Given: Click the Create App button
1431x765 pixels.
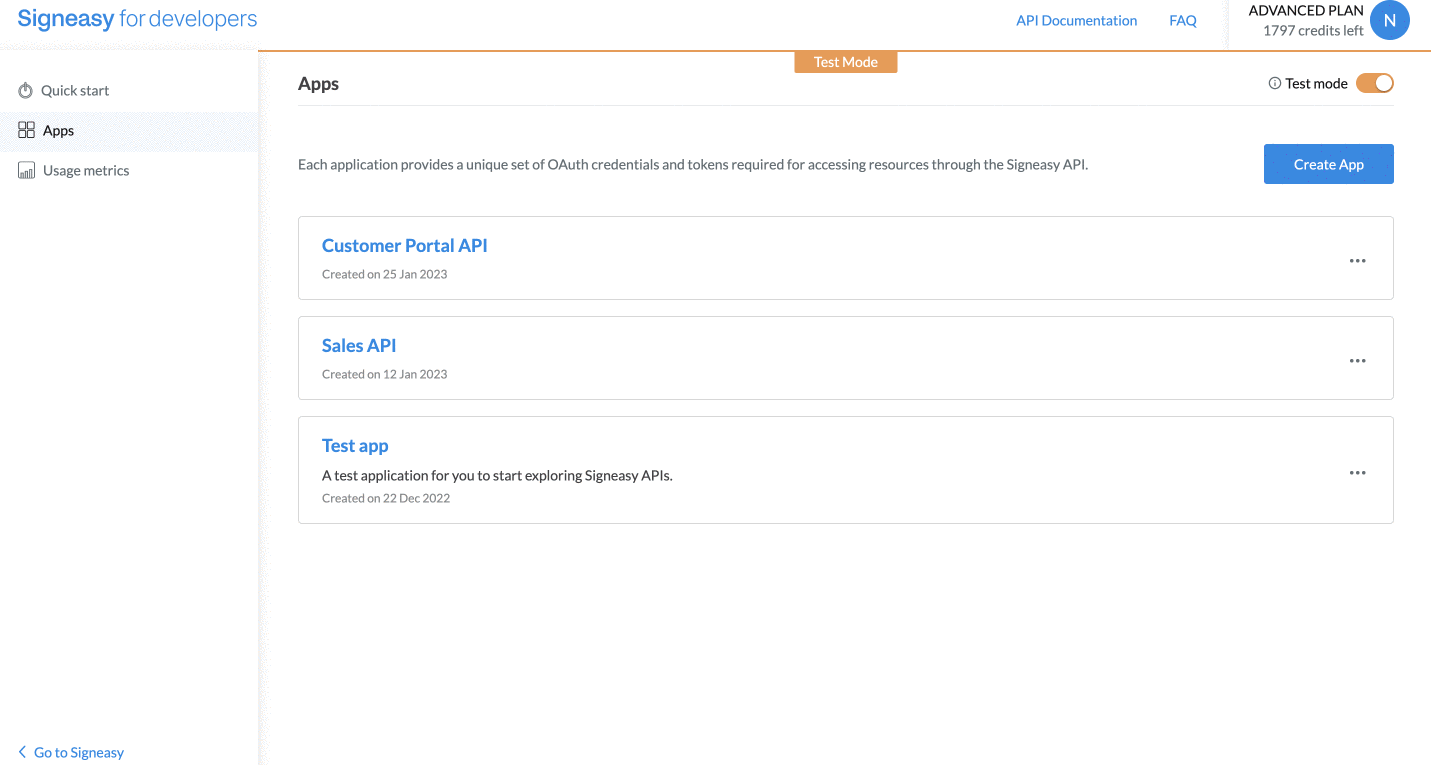Looking at the screenshot, I should coord(1328,164).
